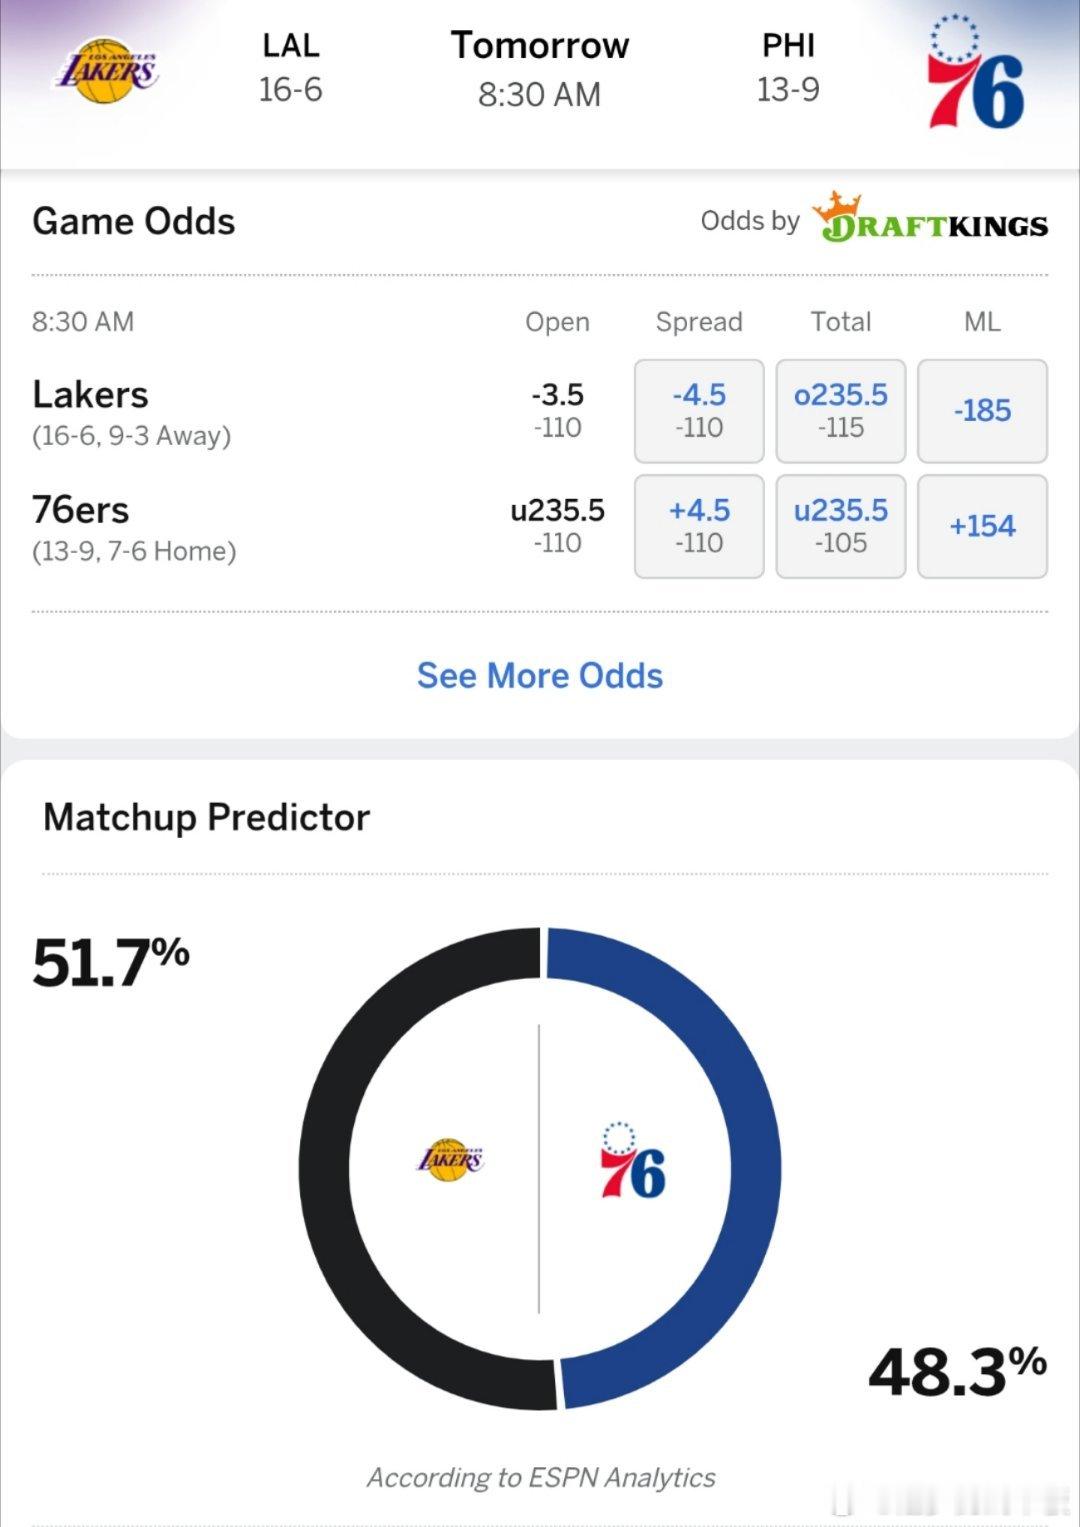Expand the game header showing Tomorrow 8:30 AM
Image resolution: width=1080 pixels, height=1527 pixels.
pyautogui.click(x=540, y=68)
